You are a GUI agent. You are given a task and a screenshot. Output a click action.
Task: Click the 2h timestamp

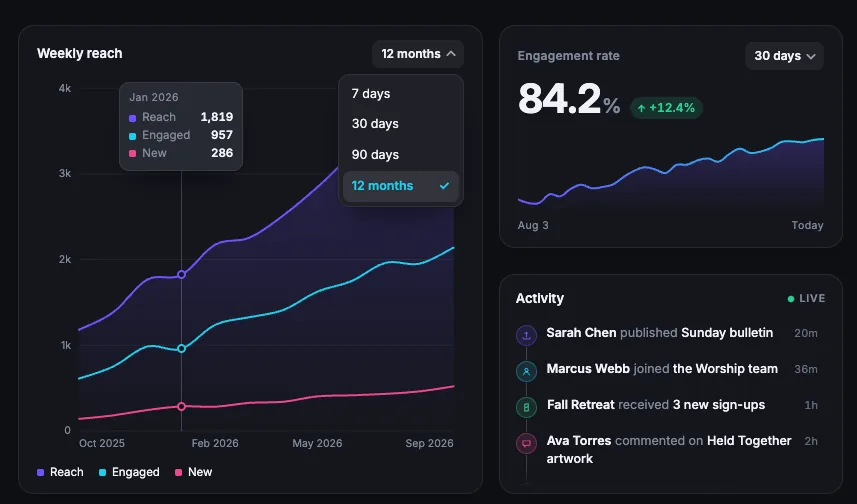coord(811,441)
